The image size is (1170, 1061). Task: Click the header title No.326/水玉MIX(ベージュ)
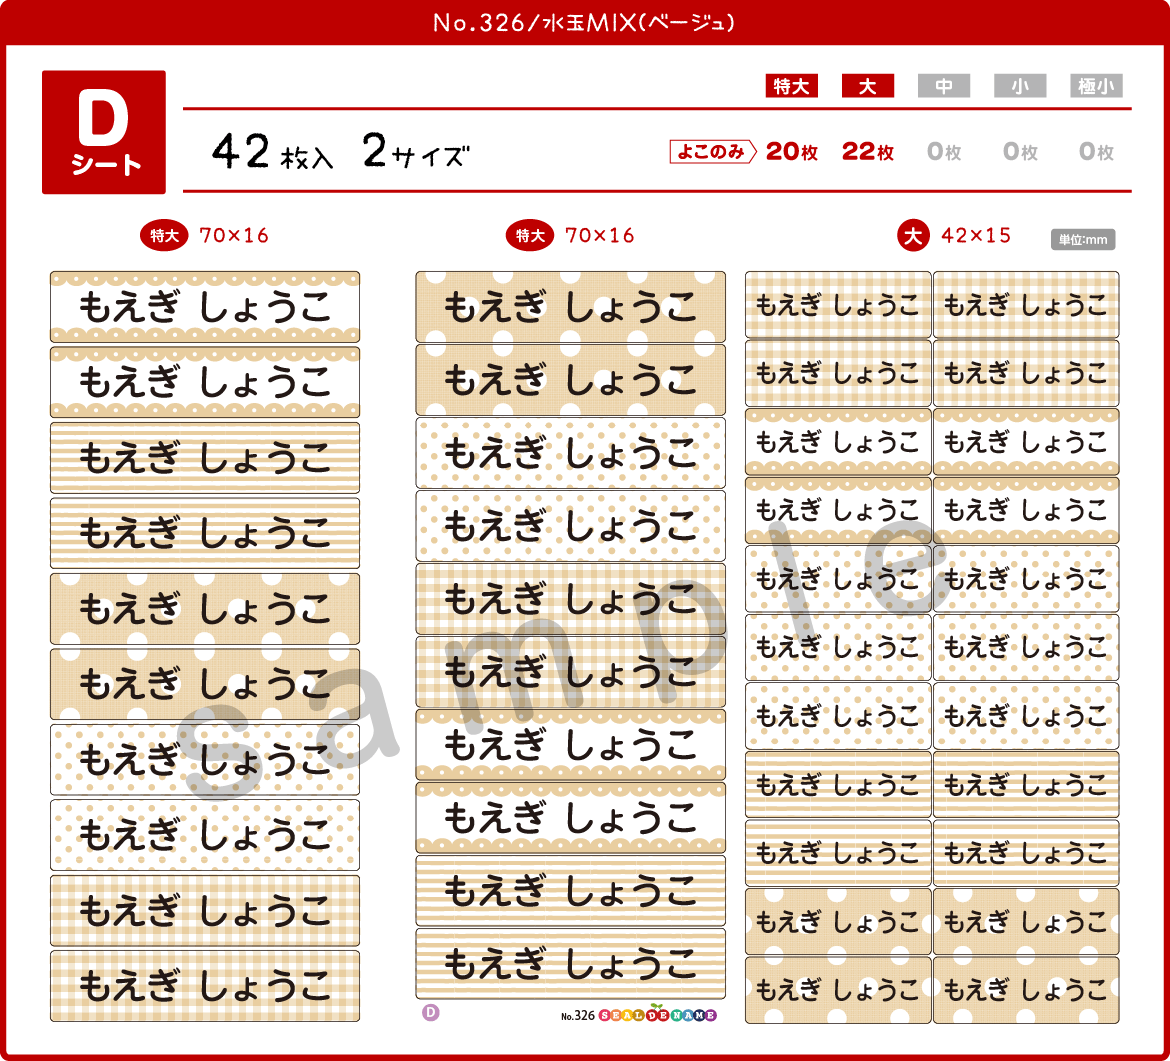[584, 22]
